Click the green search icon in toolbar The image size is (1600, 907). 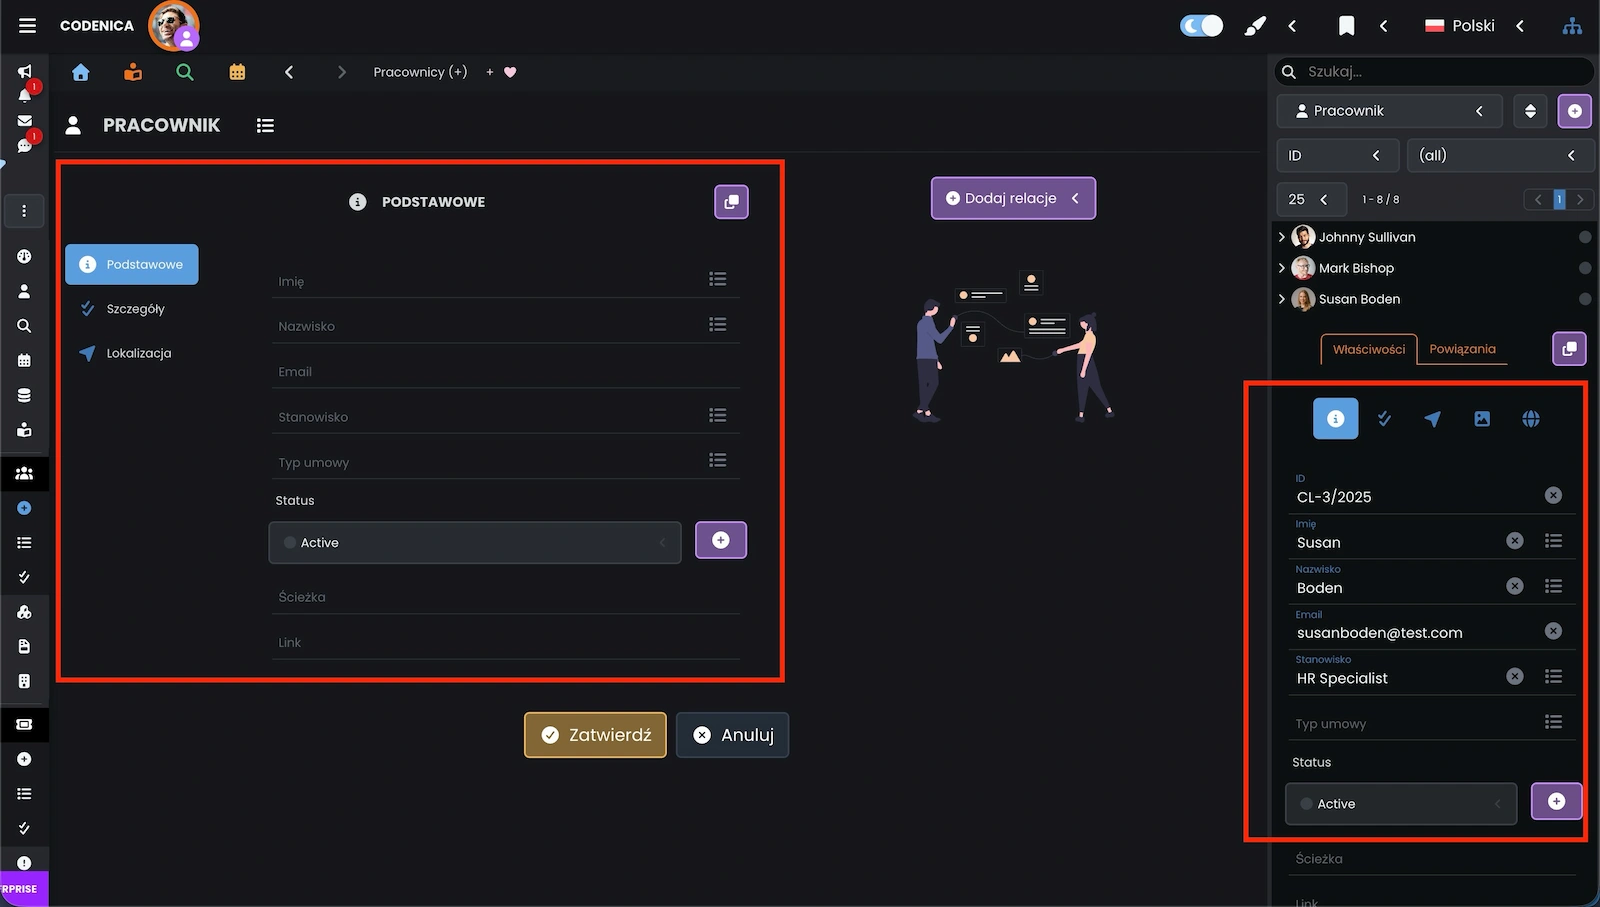(x=185, y=72)
